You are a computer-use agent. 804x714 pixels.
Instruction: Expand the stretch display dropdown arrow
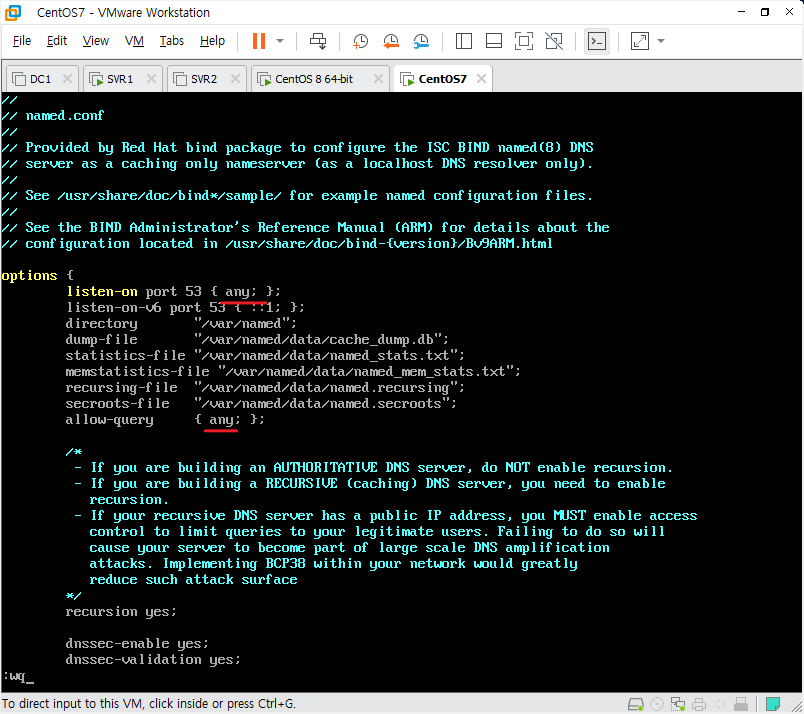(x=661, y=41)
